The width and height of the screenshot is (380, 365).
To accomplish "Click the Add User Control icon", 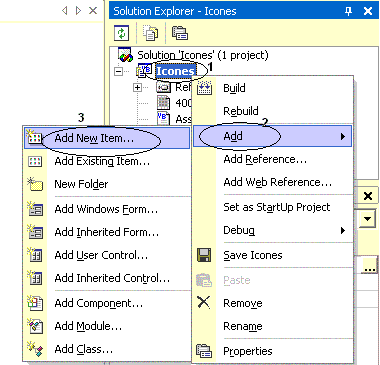I will (x=35, y=255).
